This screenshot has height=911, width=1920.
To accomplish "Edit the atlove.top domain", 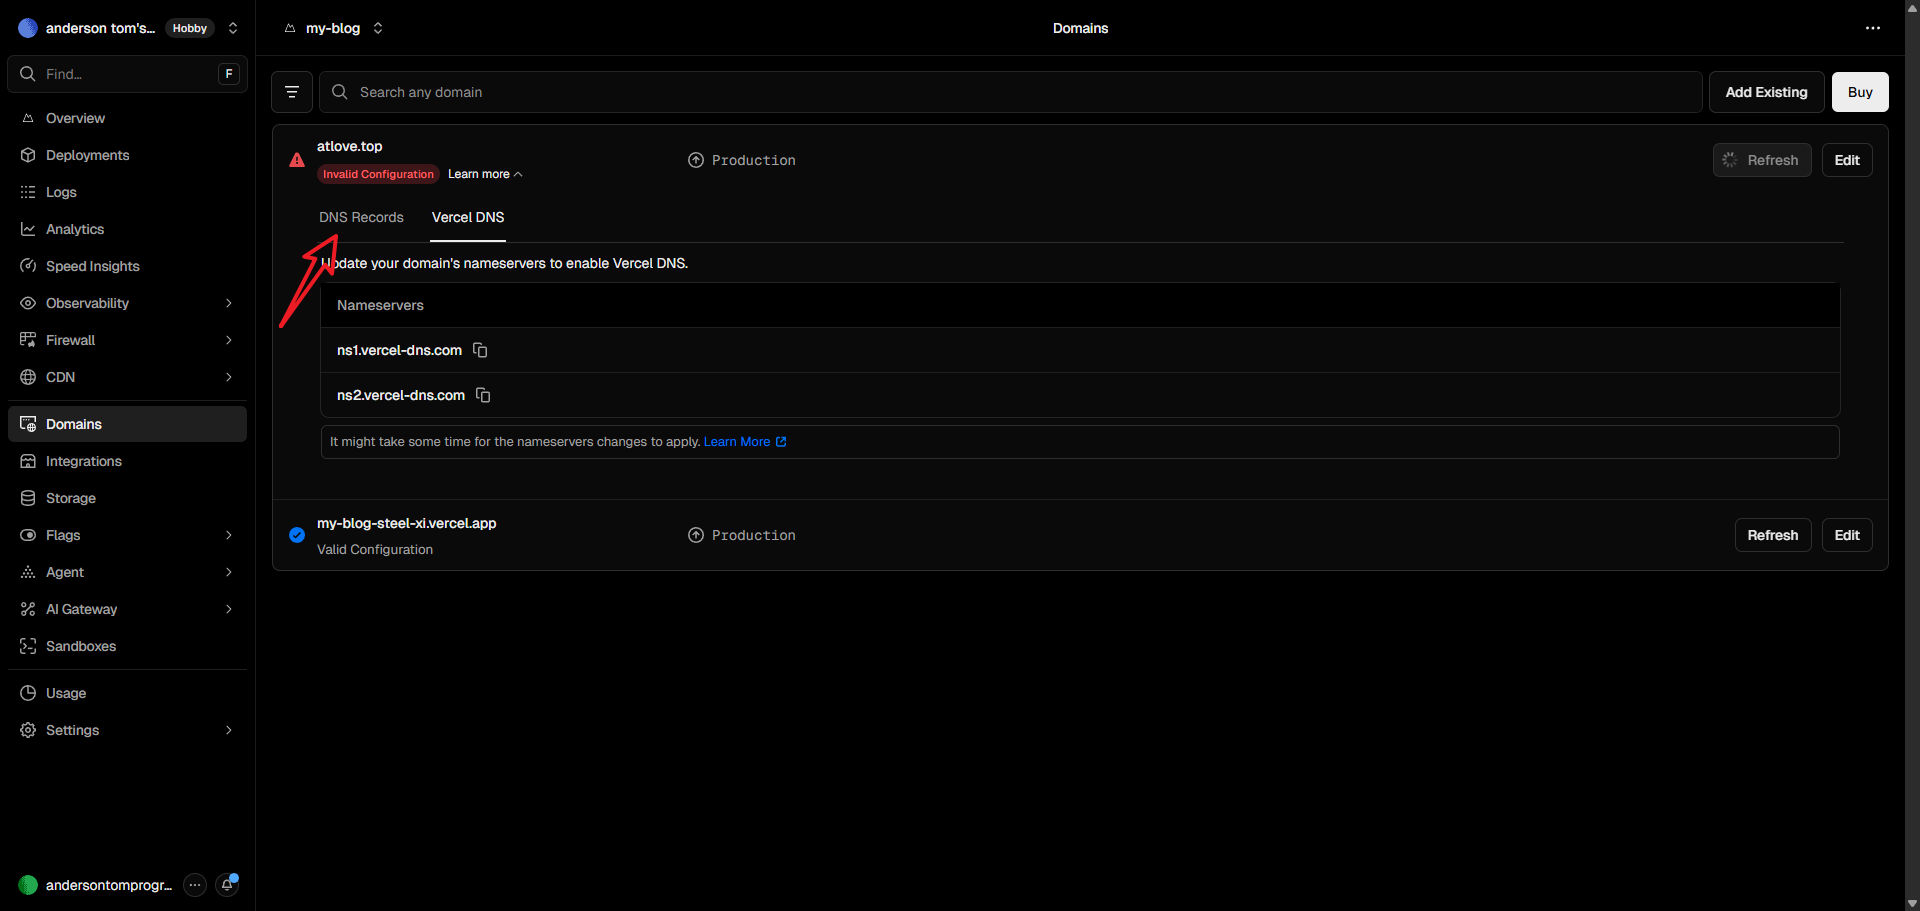I will tap(1847, 160).
